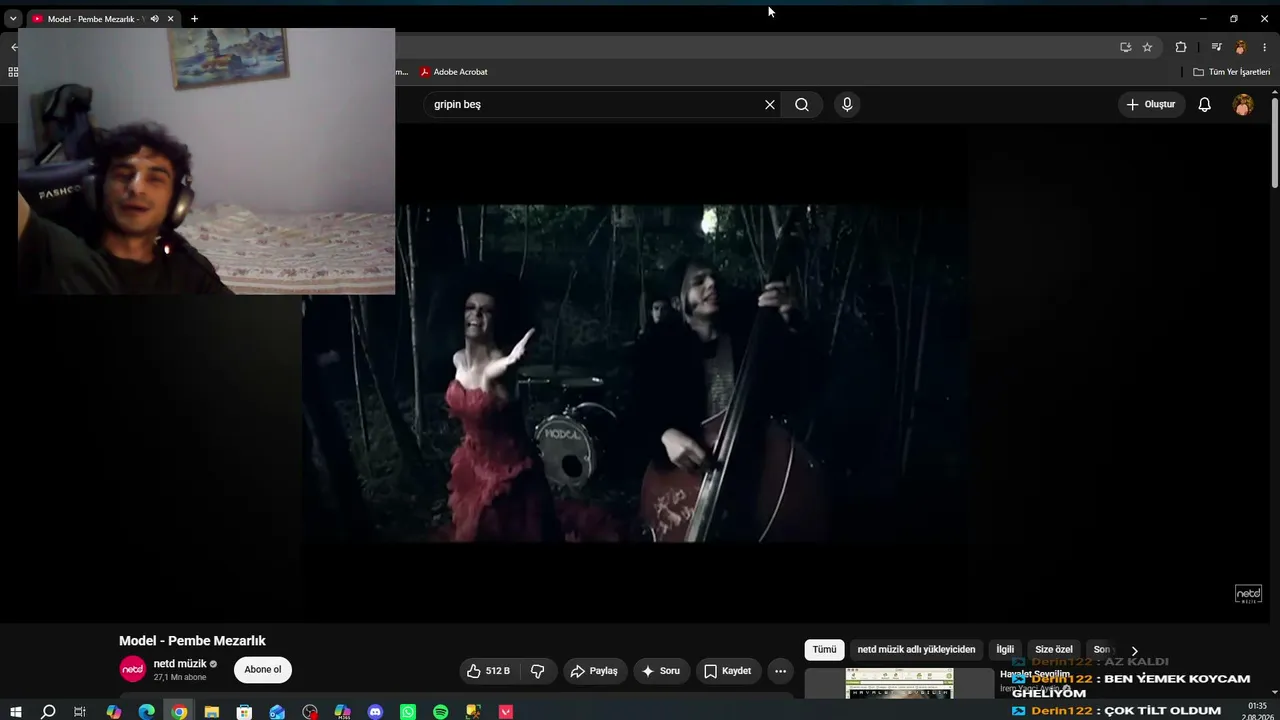Screen dimensions: 1280x720
Task: Select the İlgili filter chip
Action: click(1005, 650)
